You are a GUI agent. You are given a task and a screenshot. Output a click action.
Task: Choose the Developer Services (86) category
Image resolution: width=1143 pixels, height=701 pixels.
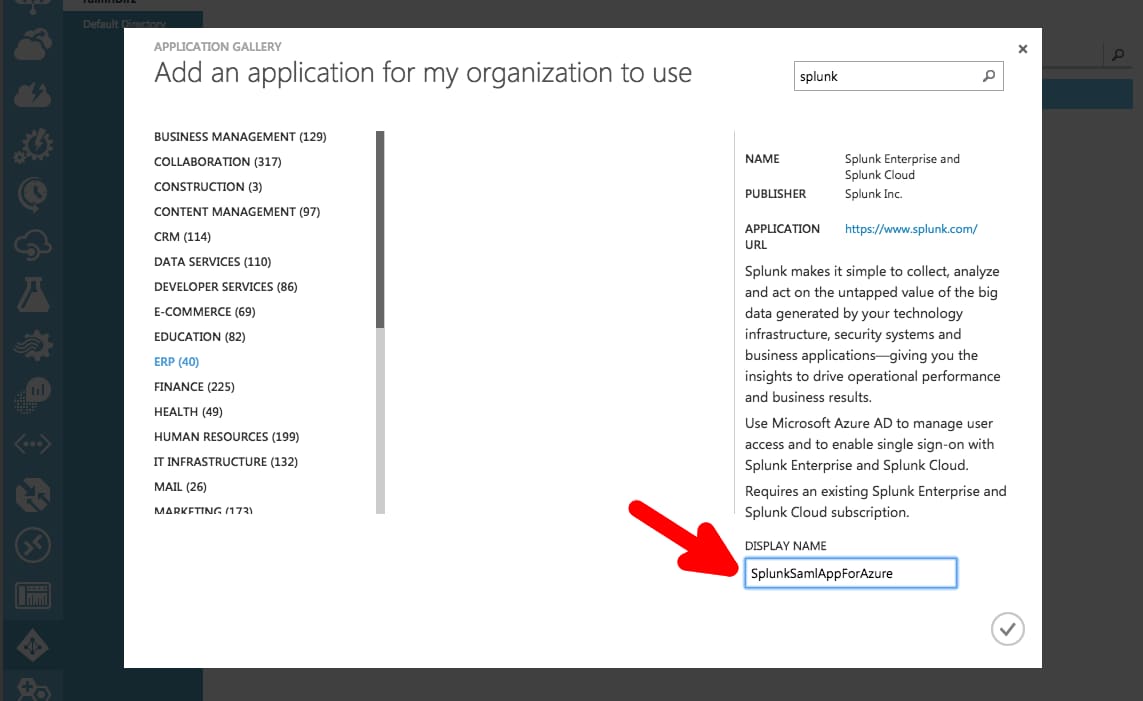point(225,286)
